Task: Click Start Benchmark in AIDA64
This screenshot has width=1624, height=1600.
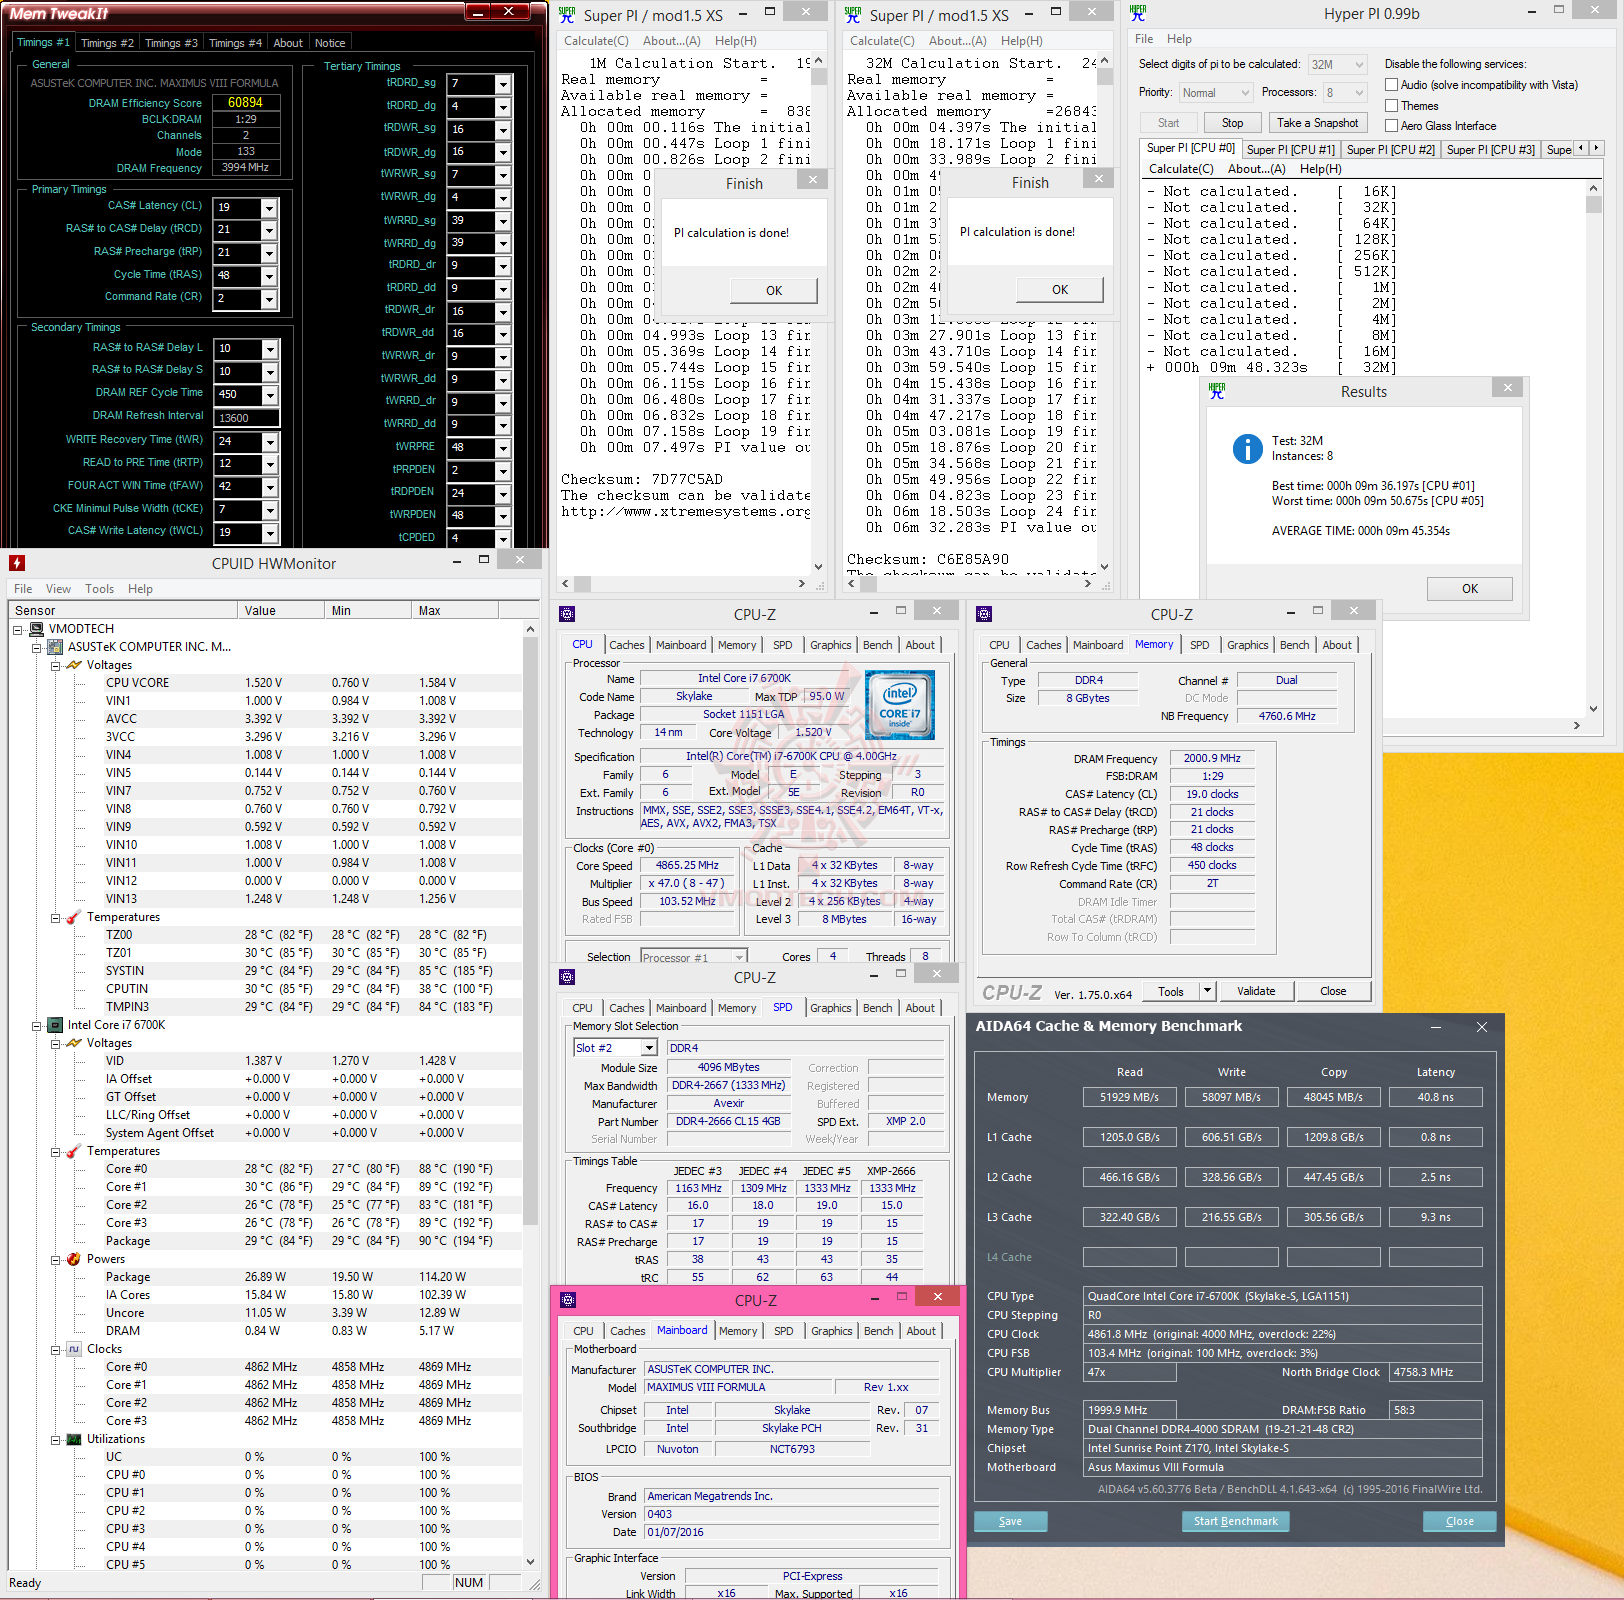Action: [x=1235, y=1521]
